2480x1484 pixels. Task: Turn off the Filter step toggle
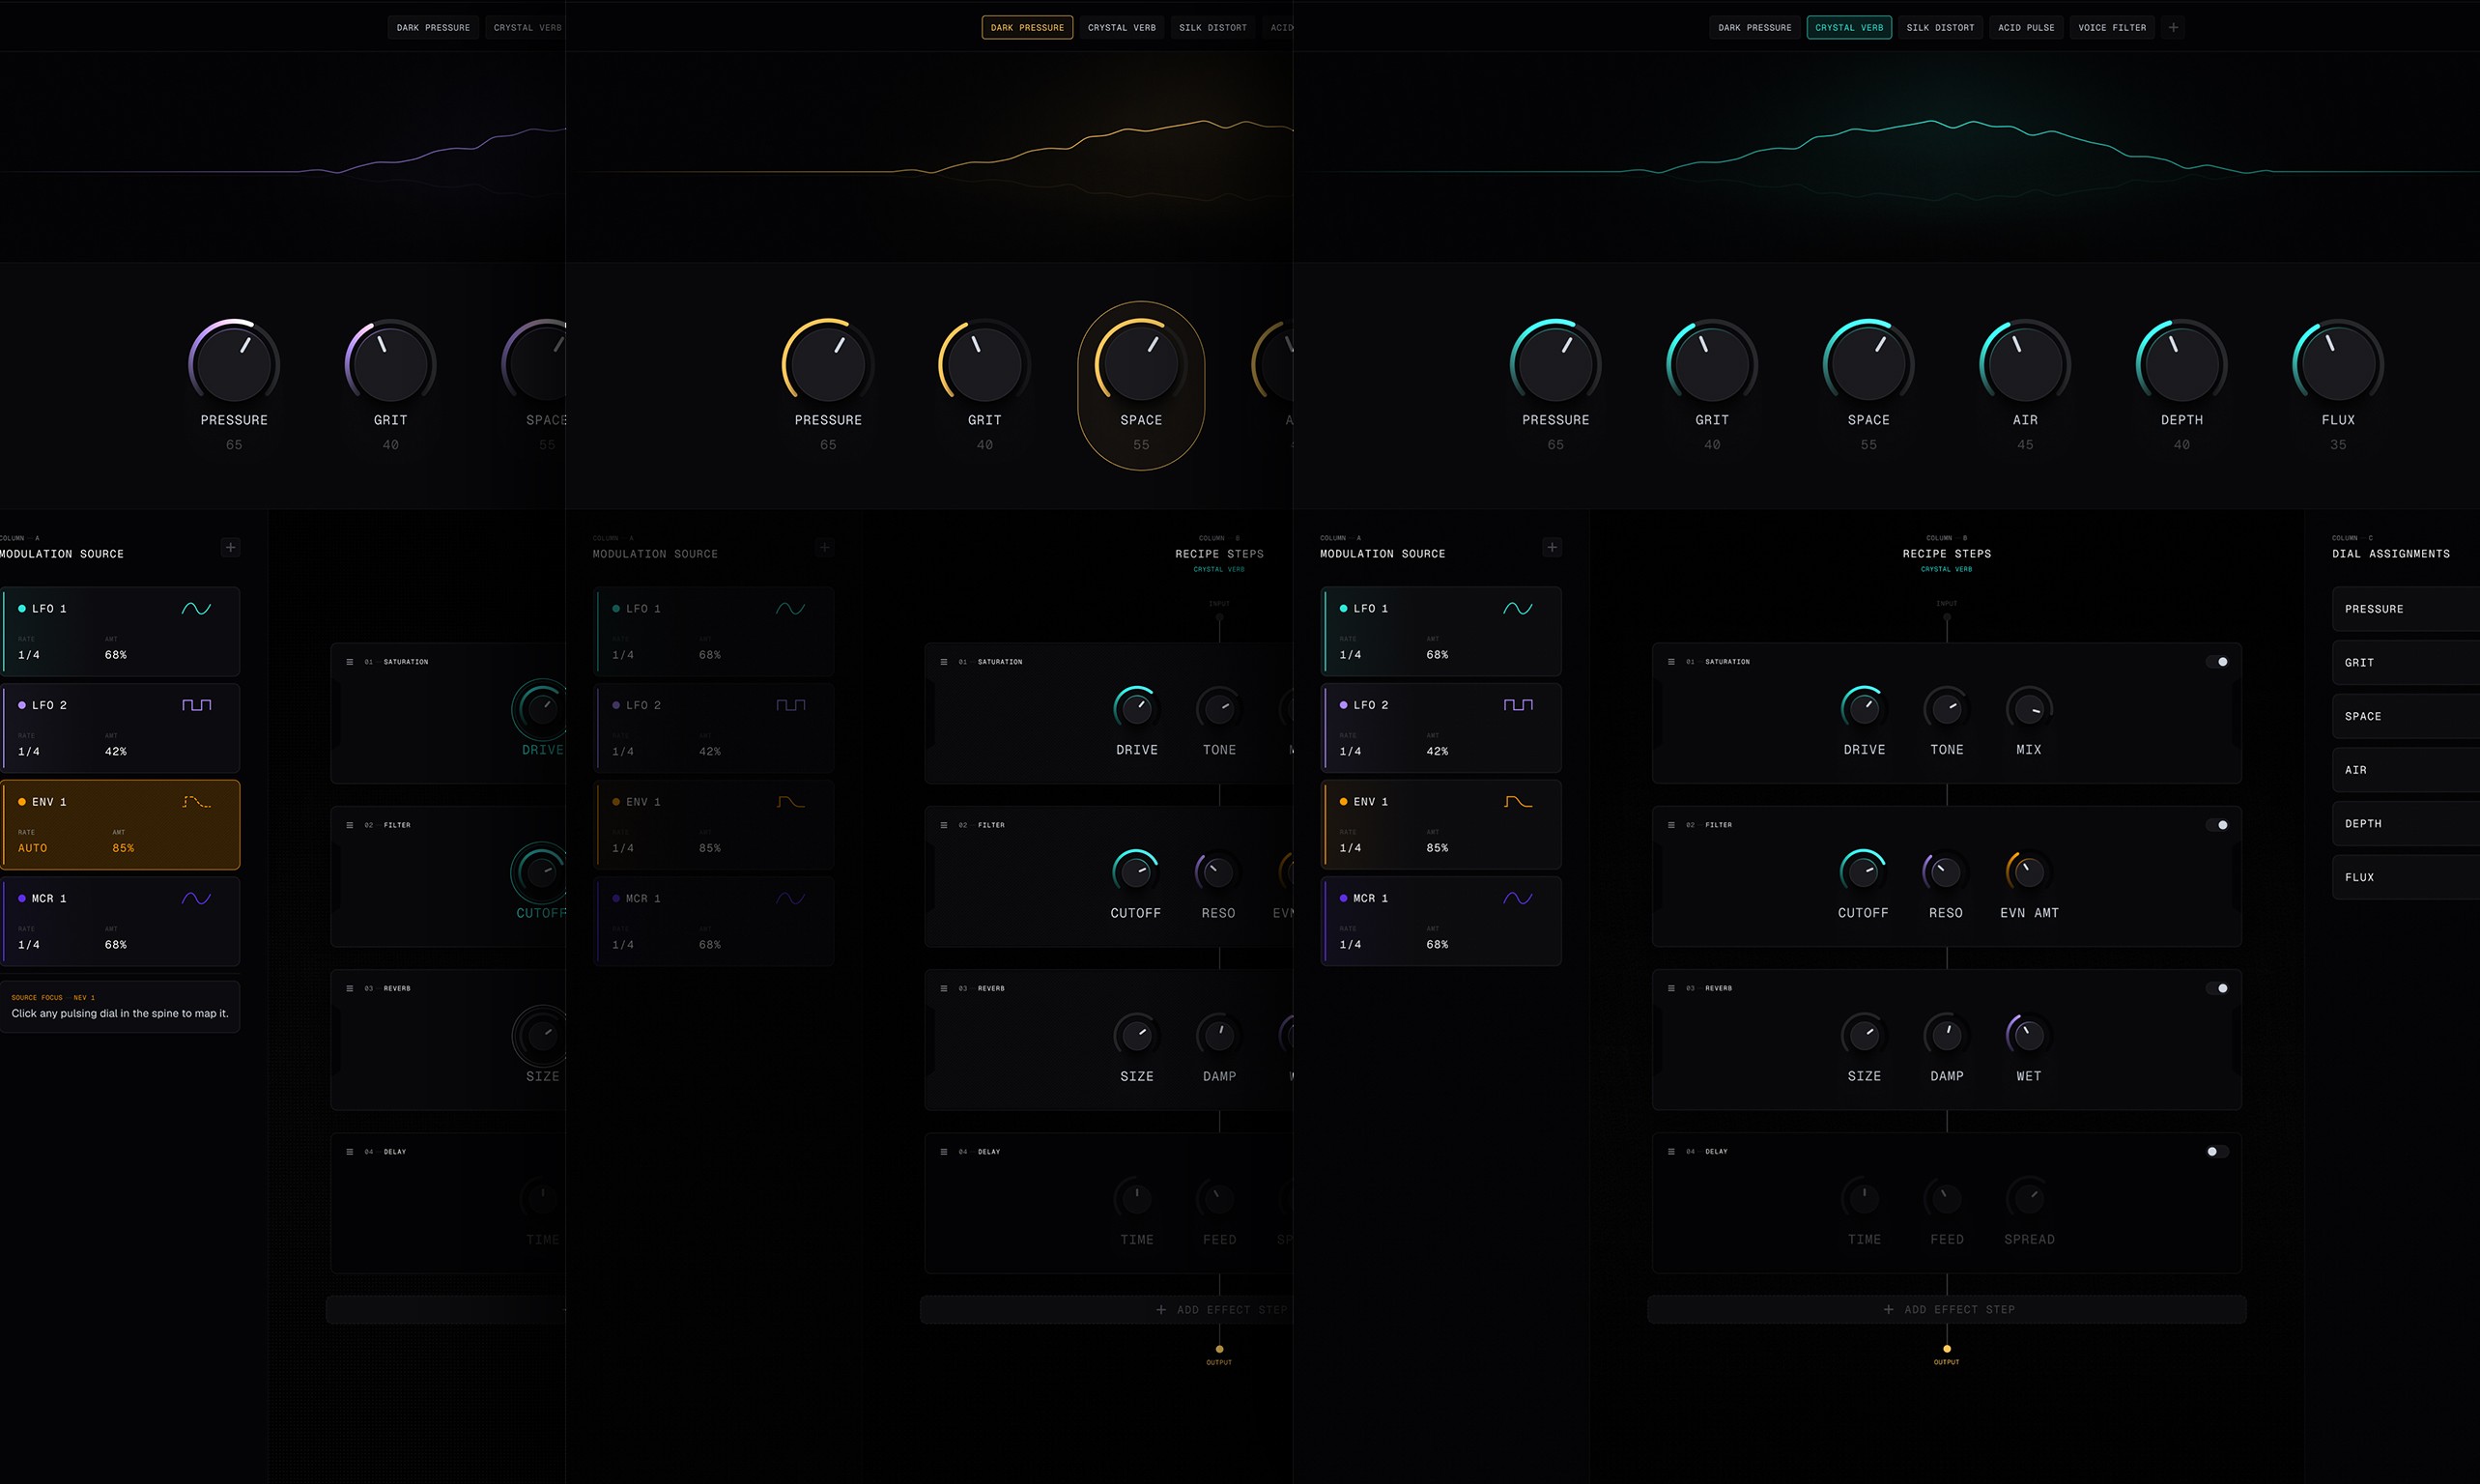tap(2217, 825)
